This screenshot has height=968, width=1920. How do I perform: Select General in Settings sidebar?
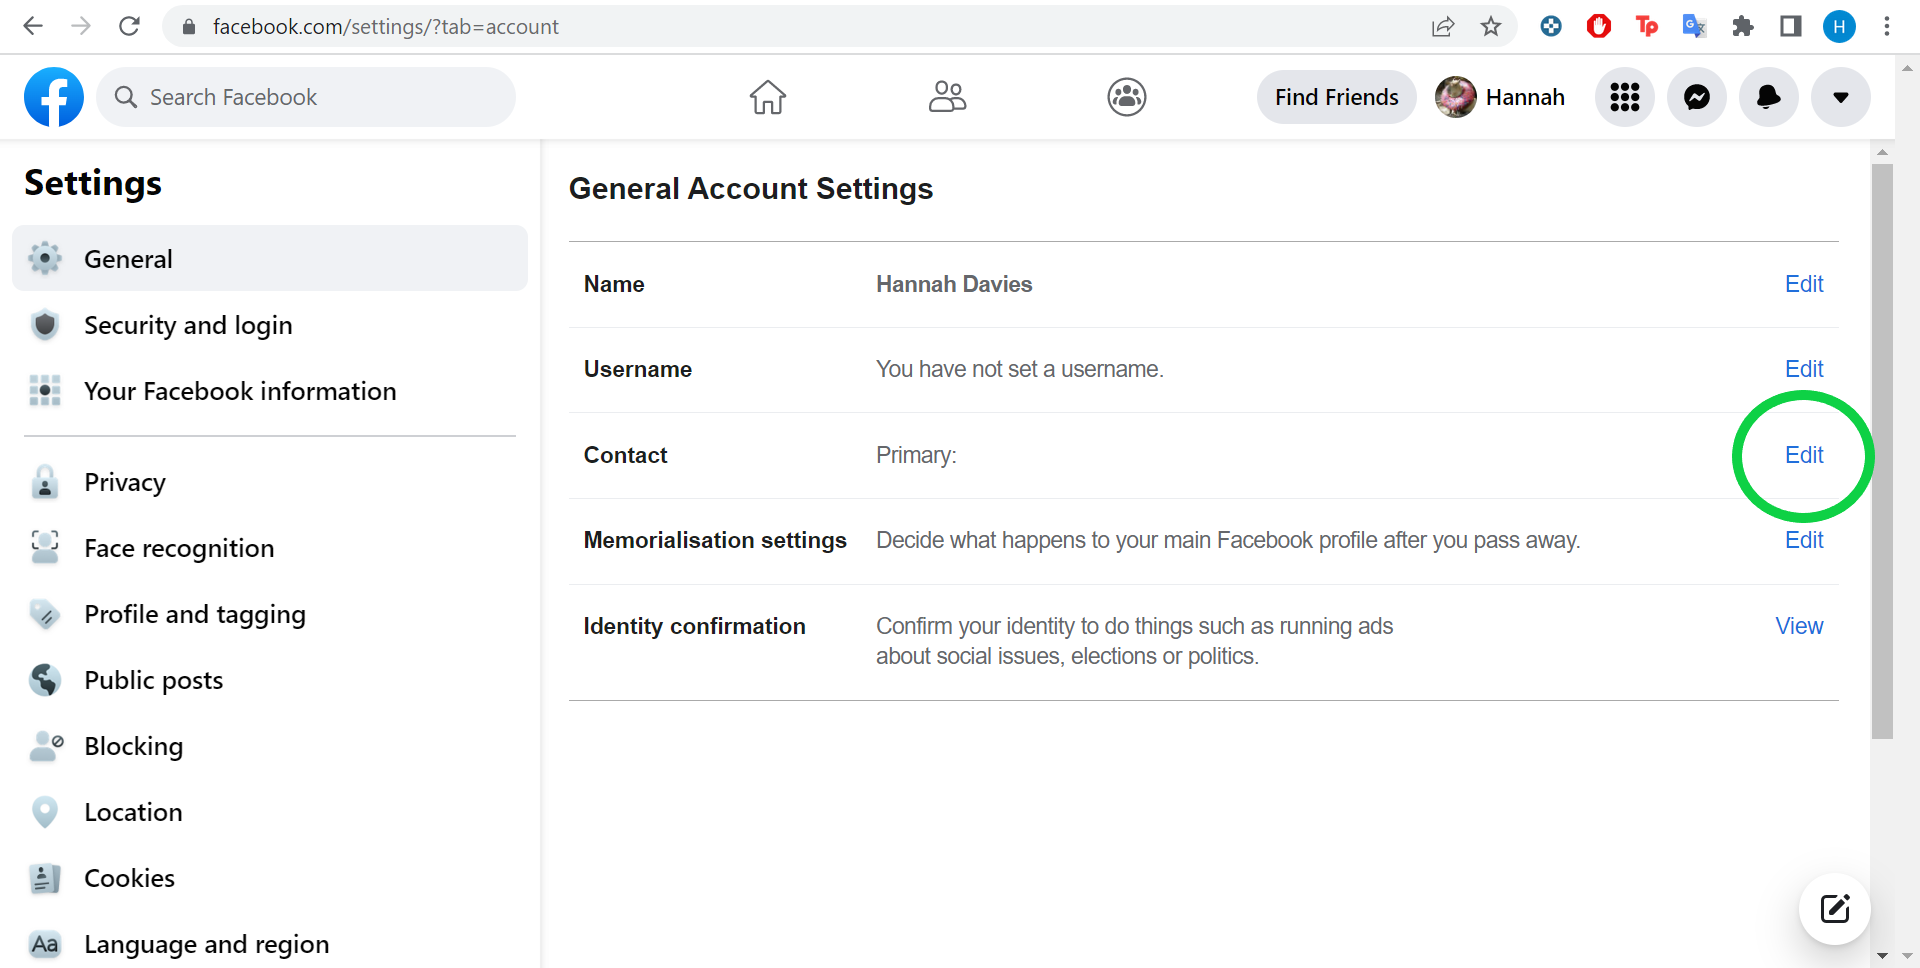click(270, 259)
